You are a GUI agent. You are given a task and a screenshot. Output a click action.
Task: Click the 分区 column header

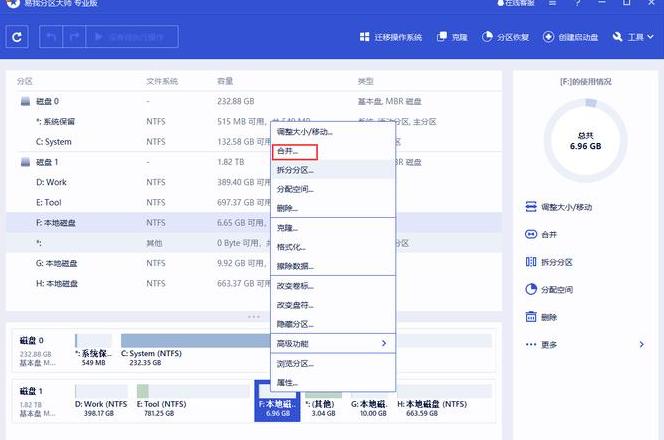[x=25, y=81]
